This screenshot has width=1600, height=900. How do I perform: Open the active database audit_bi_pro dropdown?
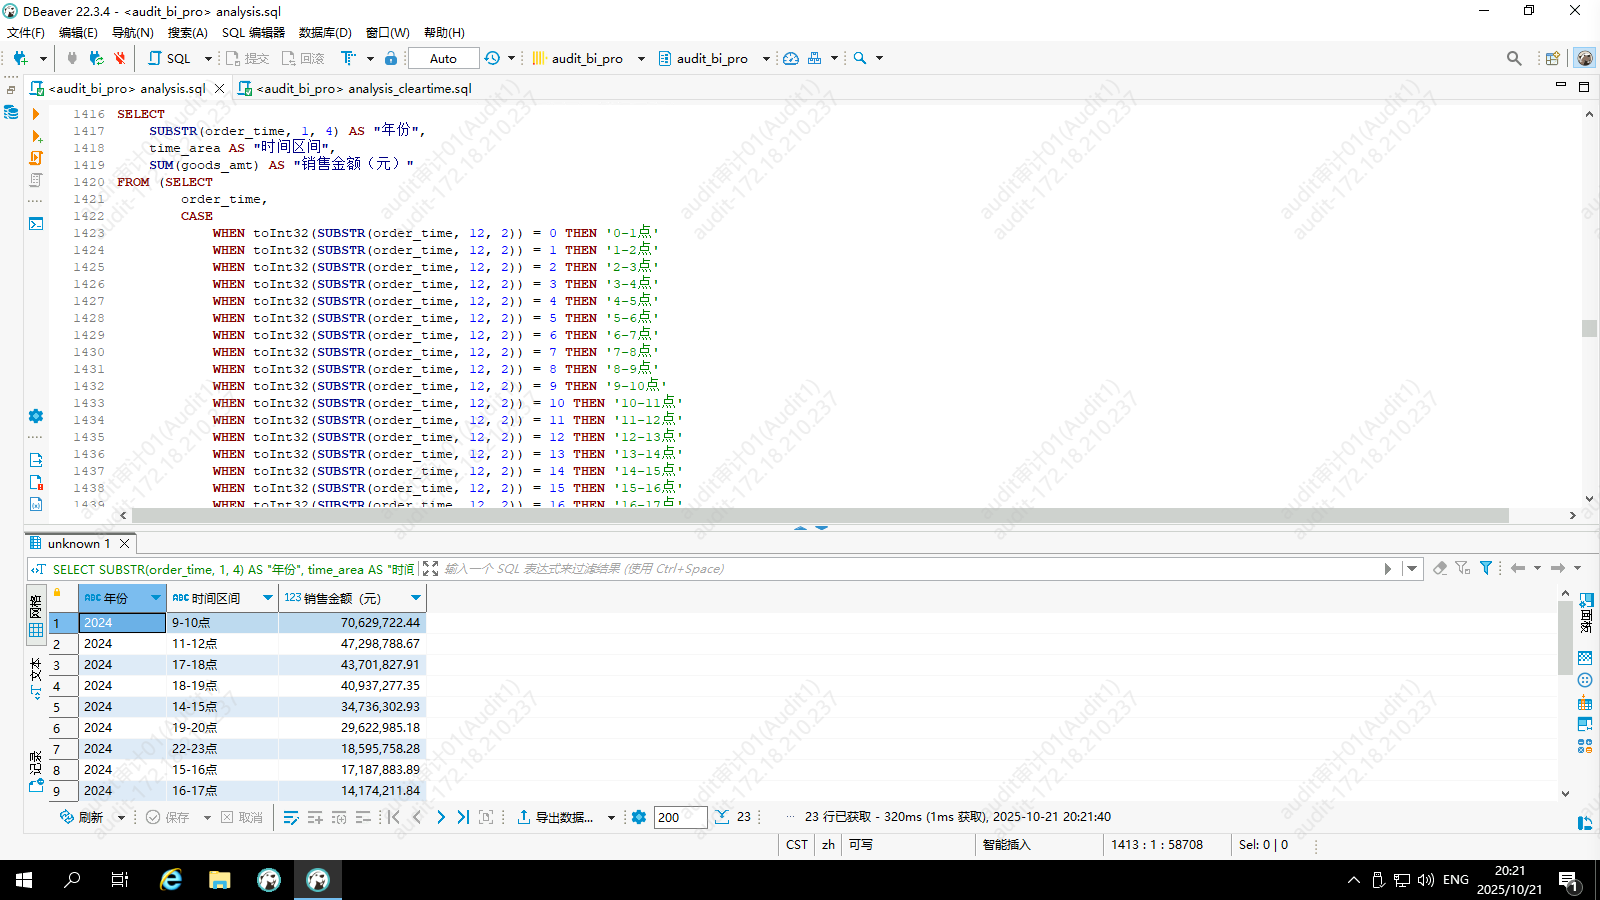point(712,58)
